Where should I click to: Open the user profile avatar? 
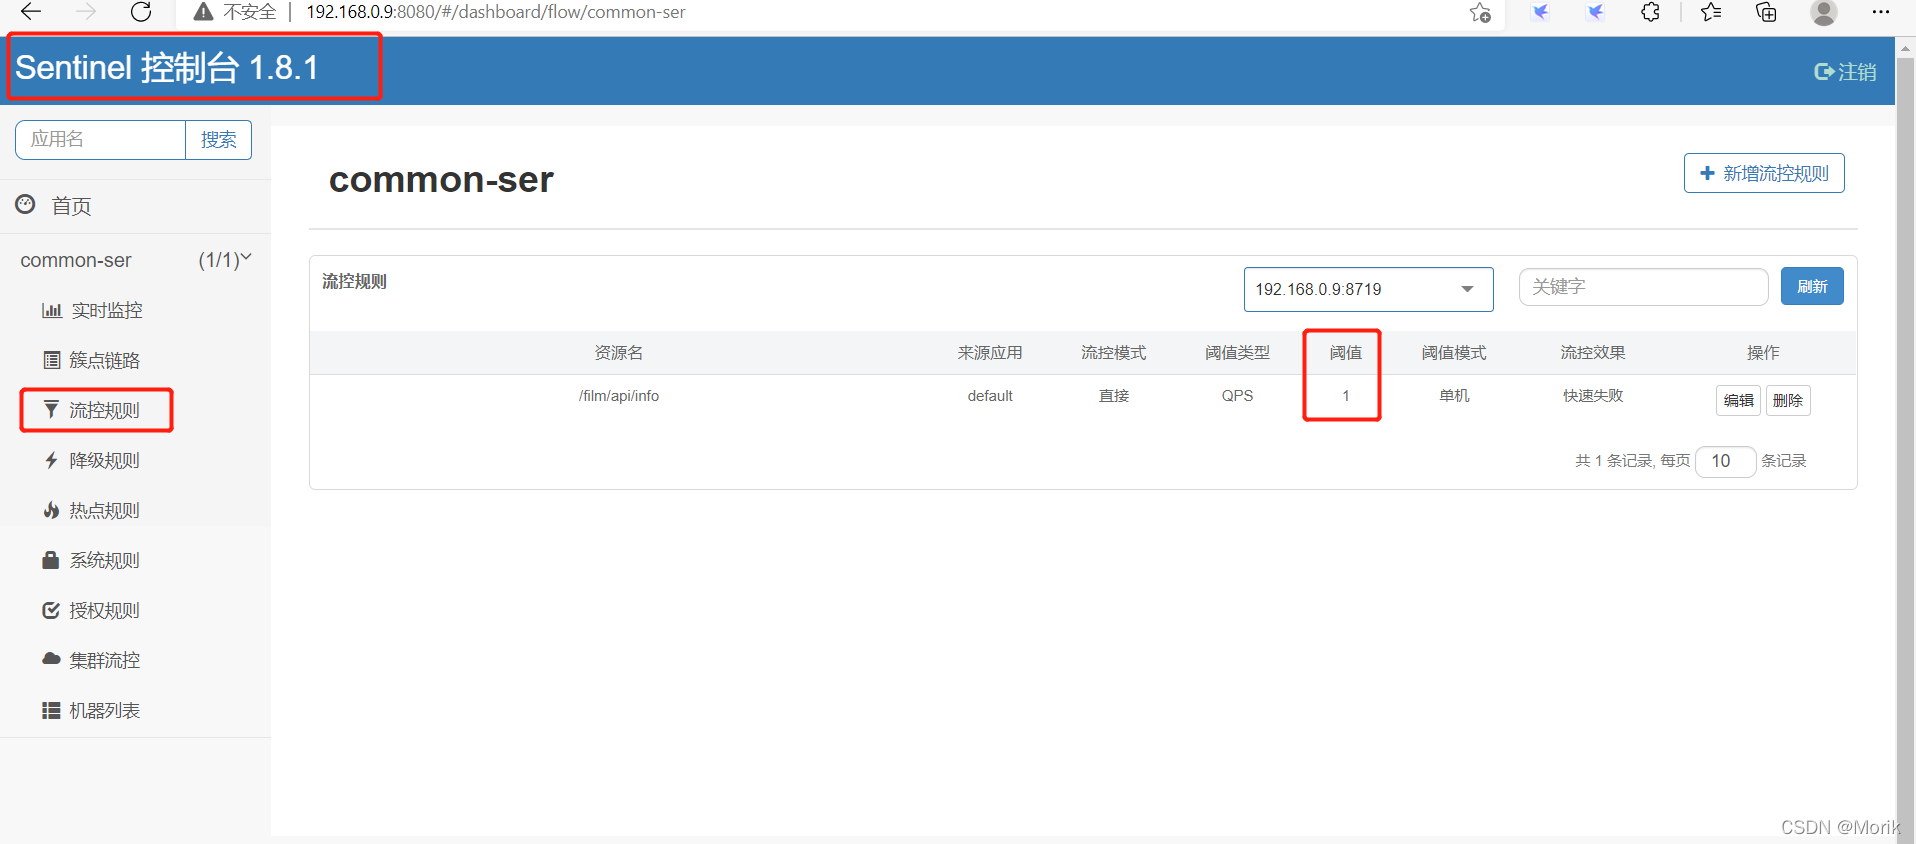pyautogui.click(x=1824, y=12)
